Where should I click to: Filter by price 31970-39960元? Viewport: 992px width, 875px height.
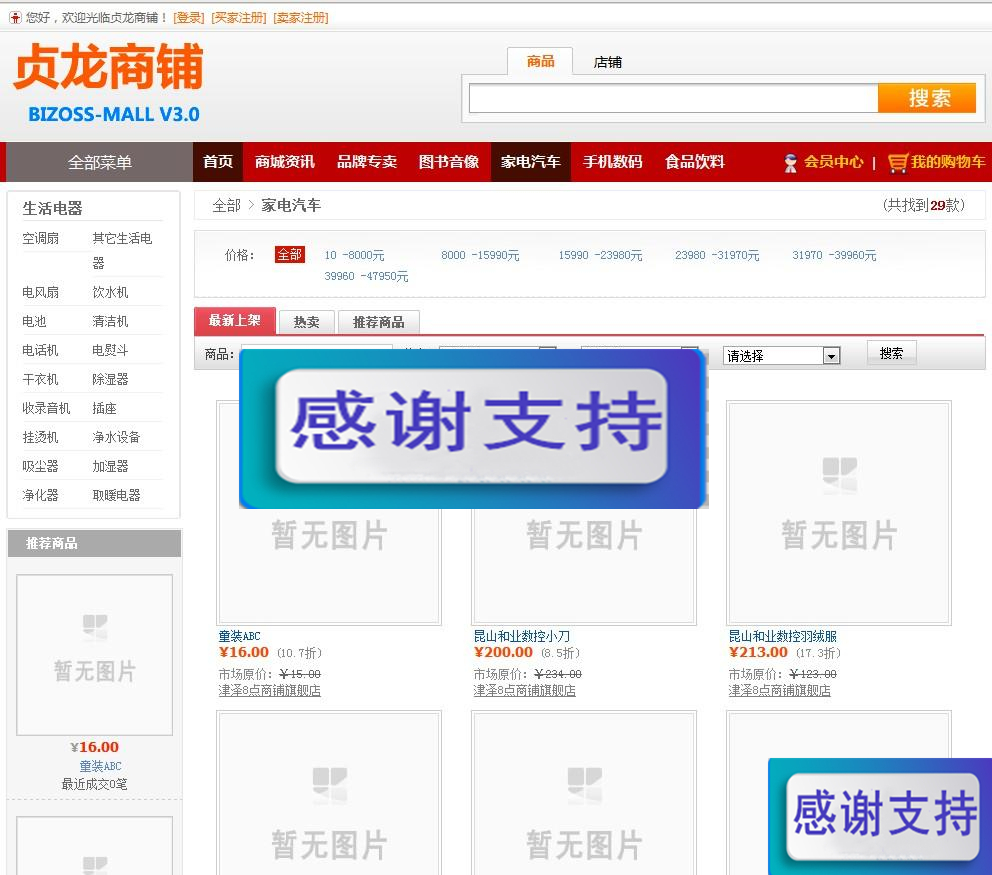(x=834, y=255)
